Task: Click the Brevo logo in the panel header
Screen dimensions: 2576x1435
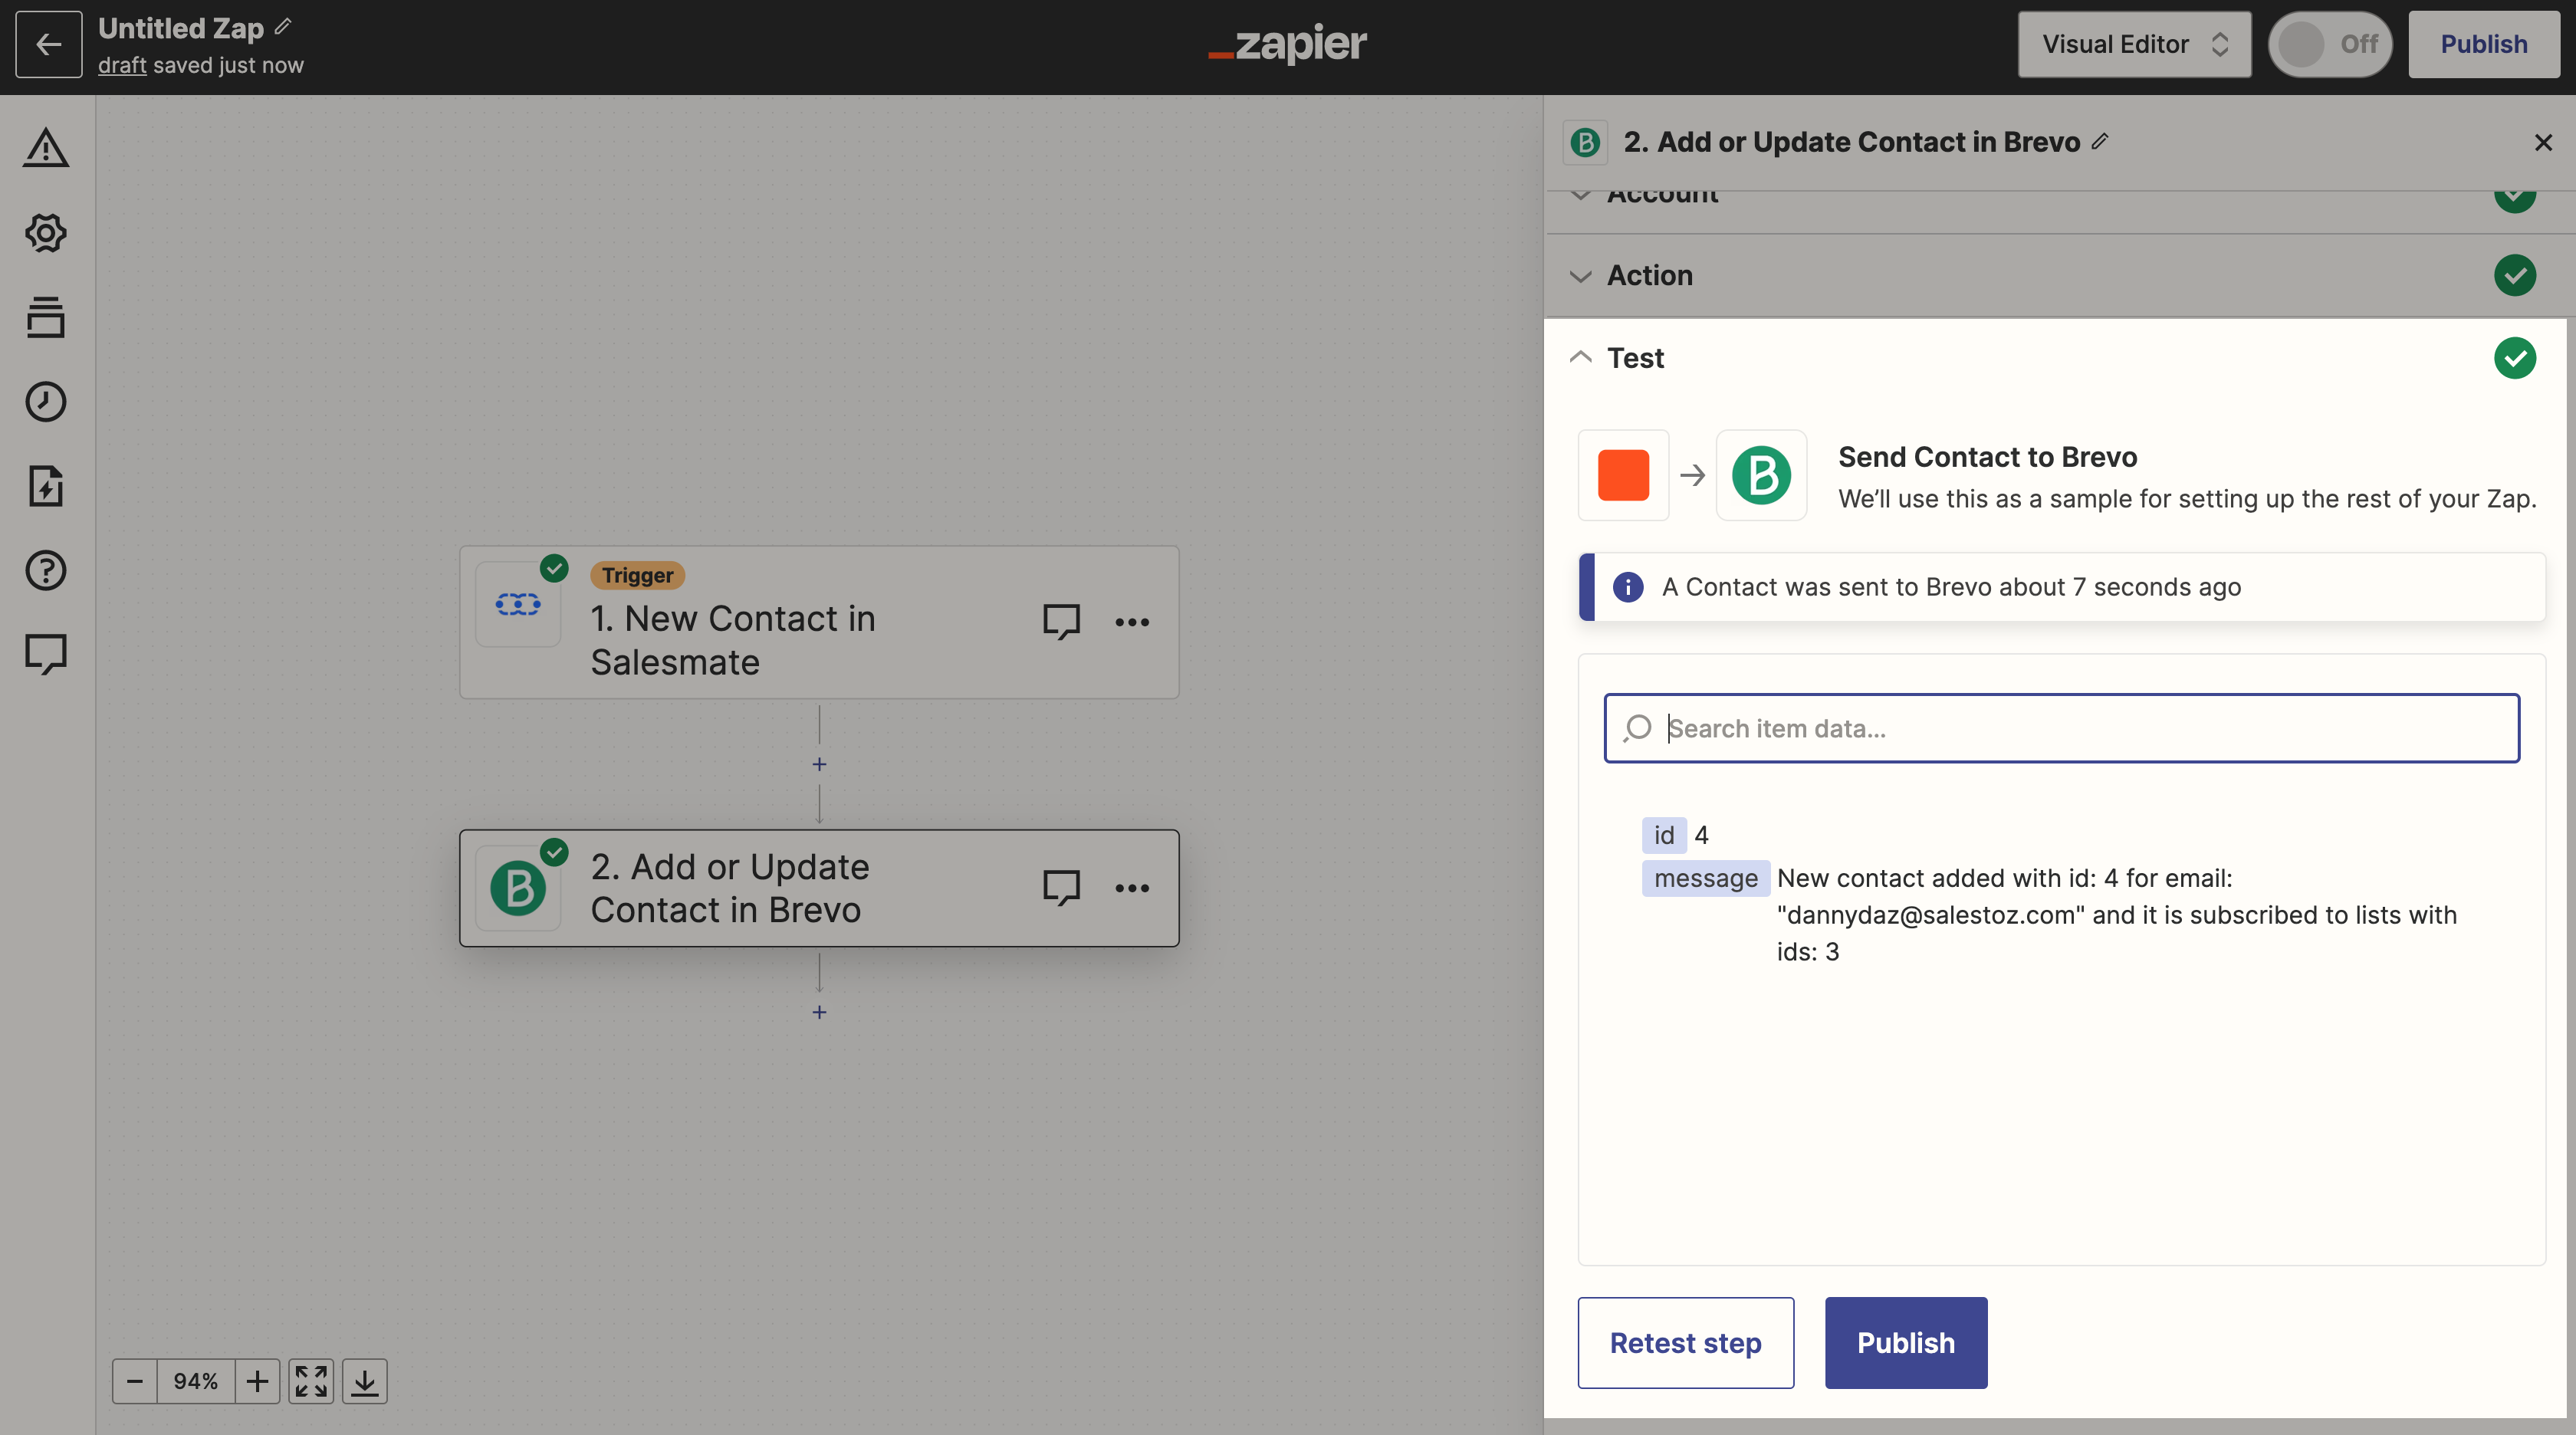Action: click(1585, 142)
